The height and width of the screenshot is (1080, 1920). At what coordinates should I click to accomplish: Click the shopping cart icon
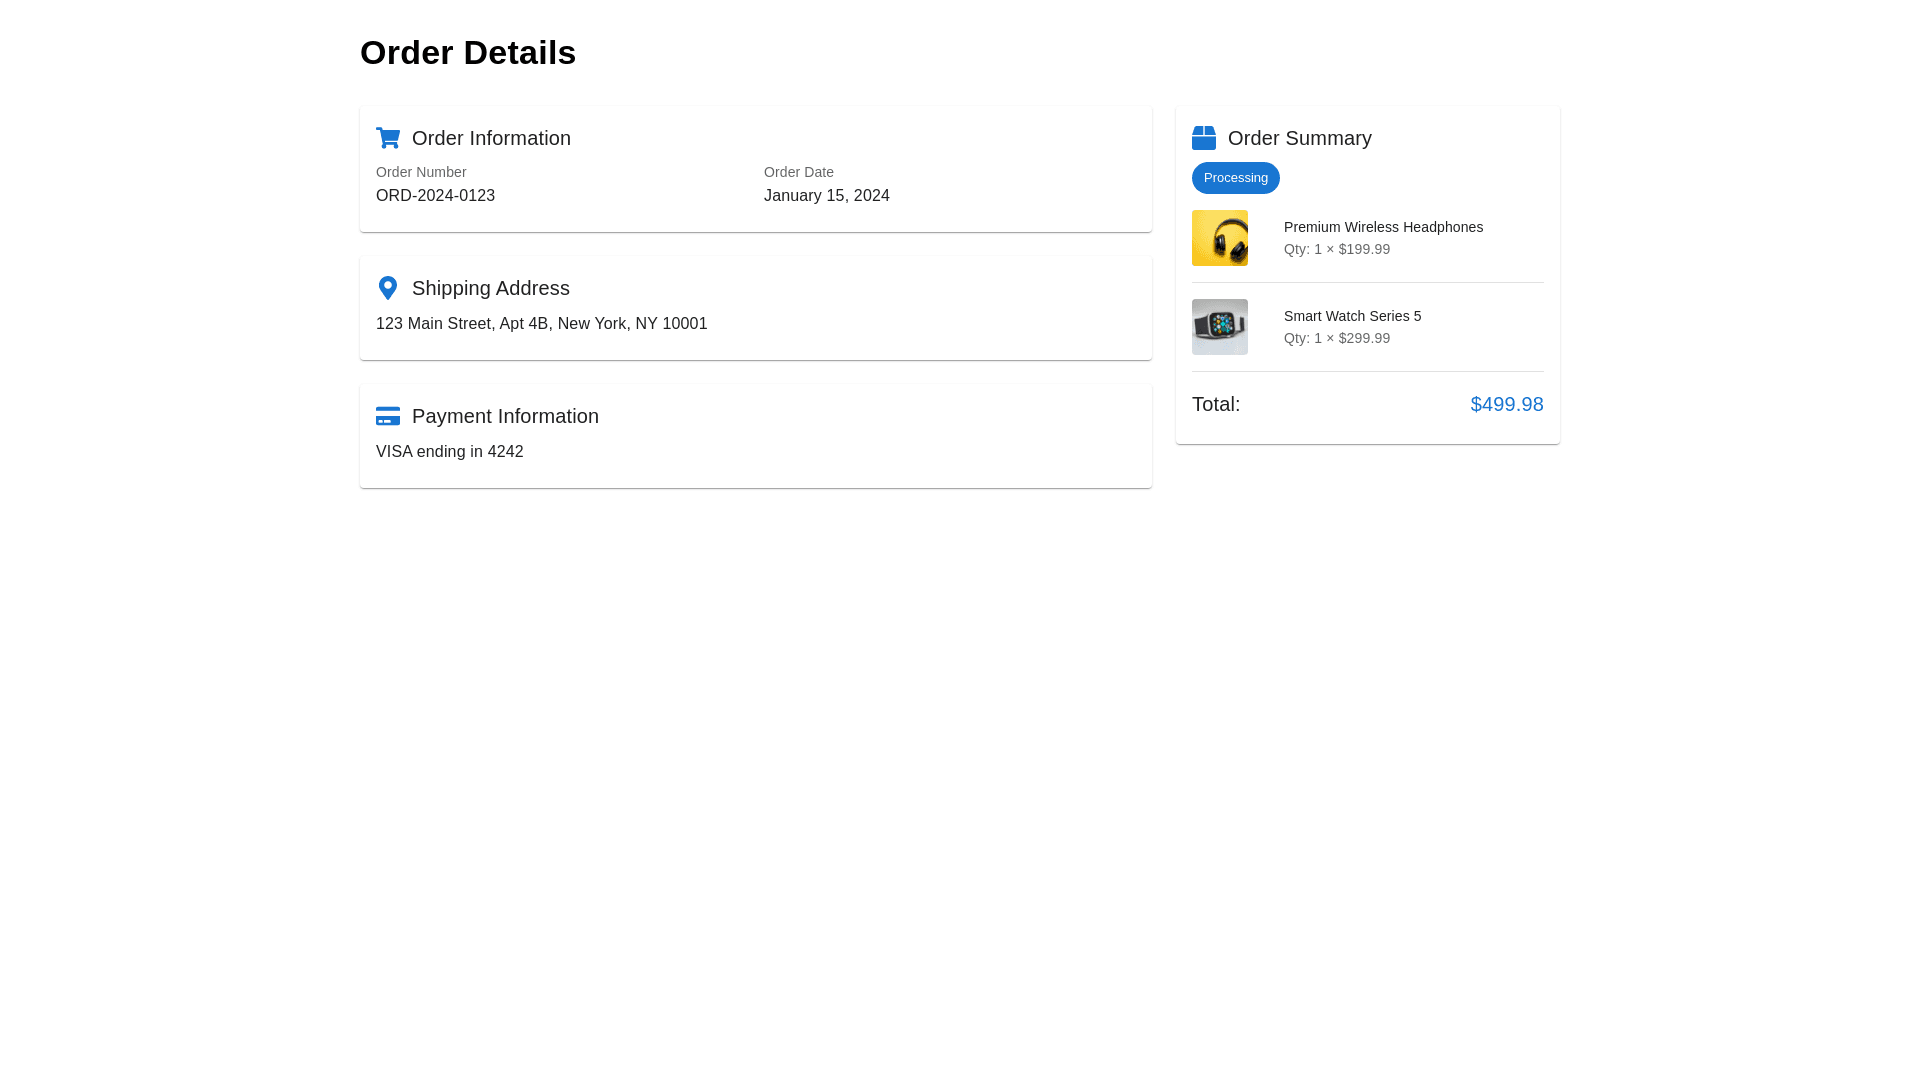pyautogui.click(x=388, y=138)
